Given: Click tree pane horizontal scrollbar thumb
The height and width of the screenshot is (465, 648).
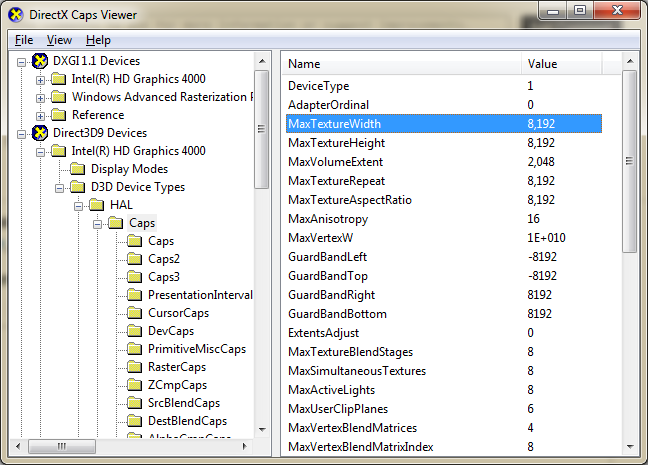Looking at the screenshot, I should [x=62, y=446].
